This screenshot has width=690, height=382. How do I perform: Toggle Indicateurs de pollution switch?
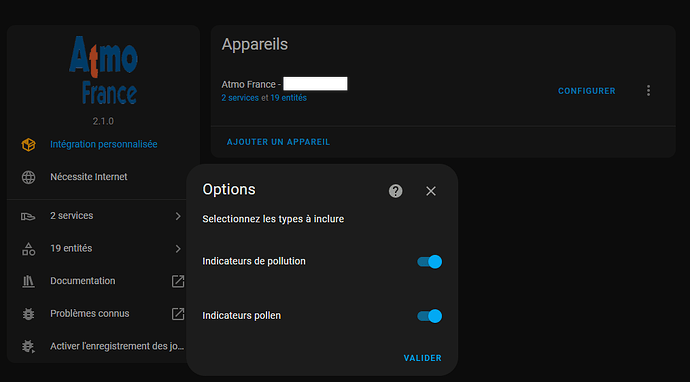[x=429, y=262]
